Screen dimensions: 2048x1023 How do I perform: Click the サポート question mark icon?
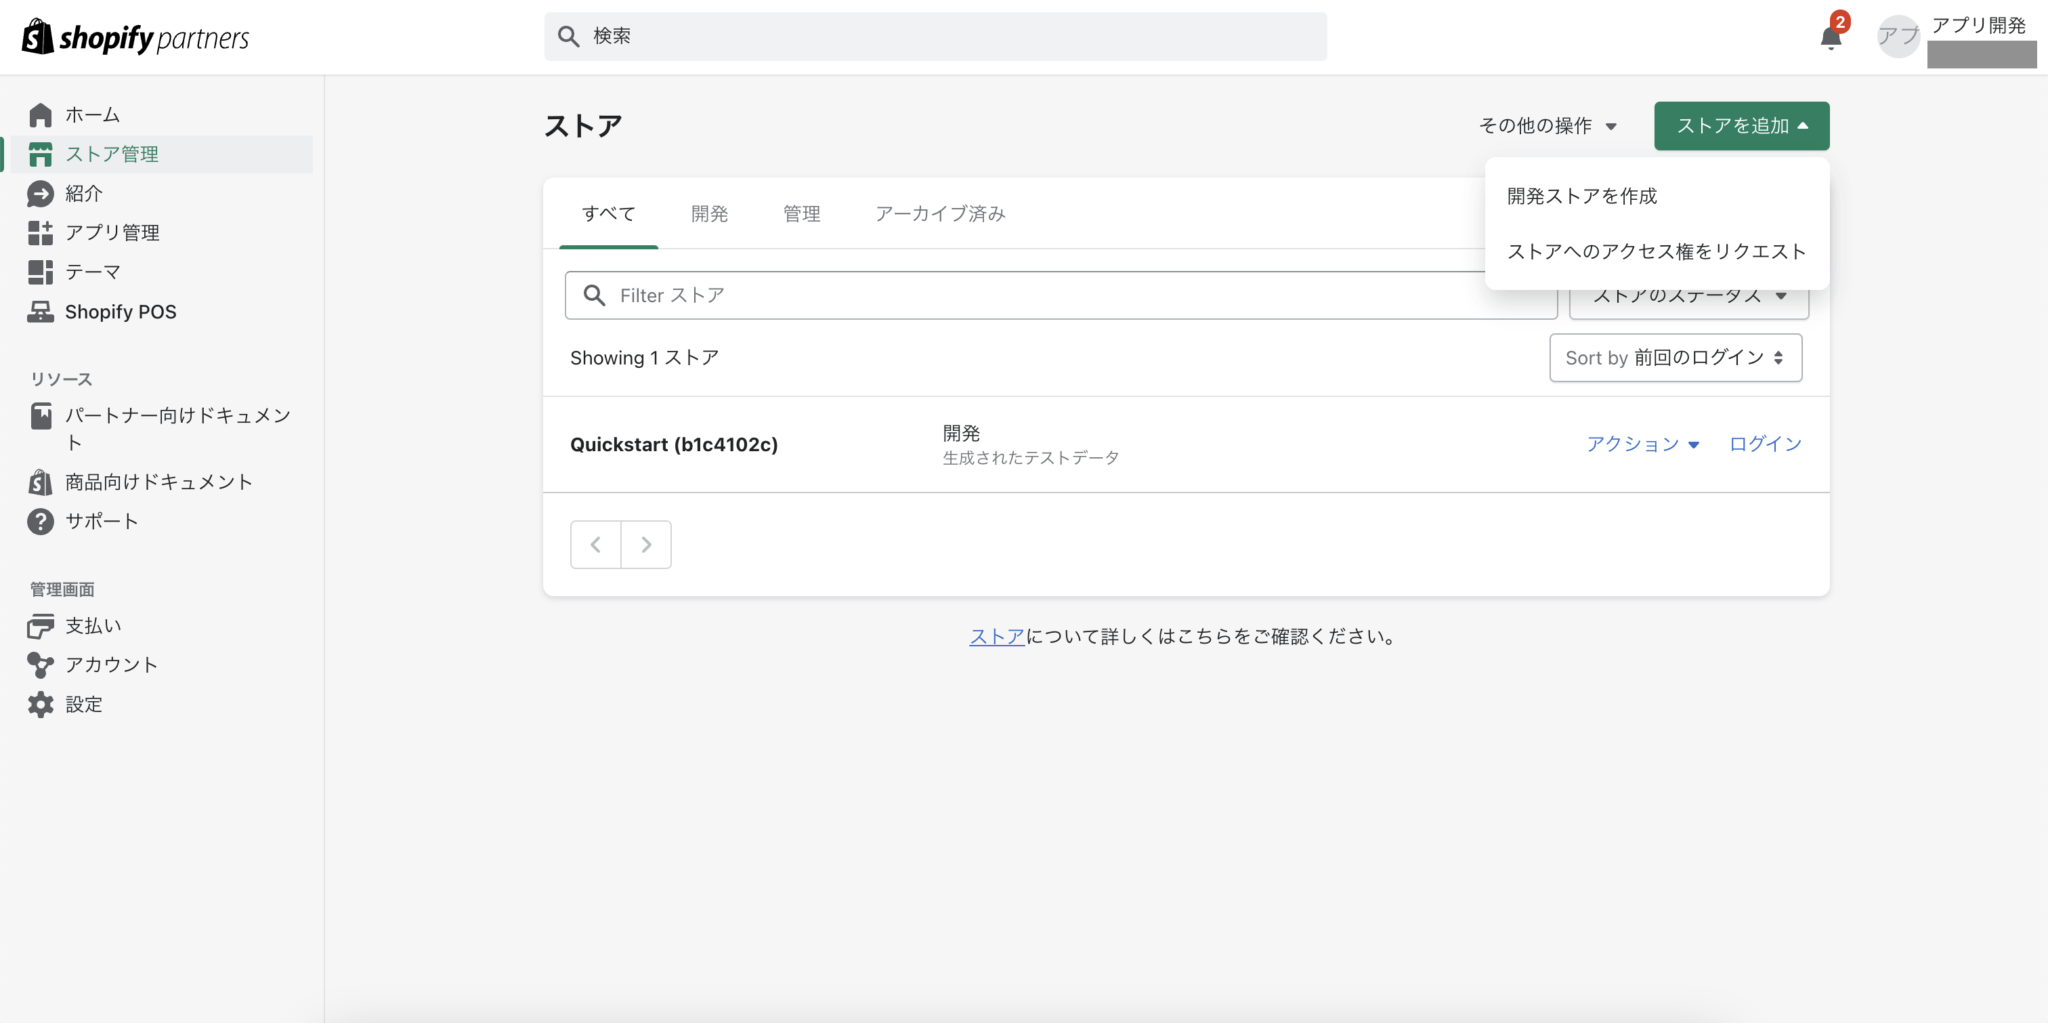coord(40,520)
